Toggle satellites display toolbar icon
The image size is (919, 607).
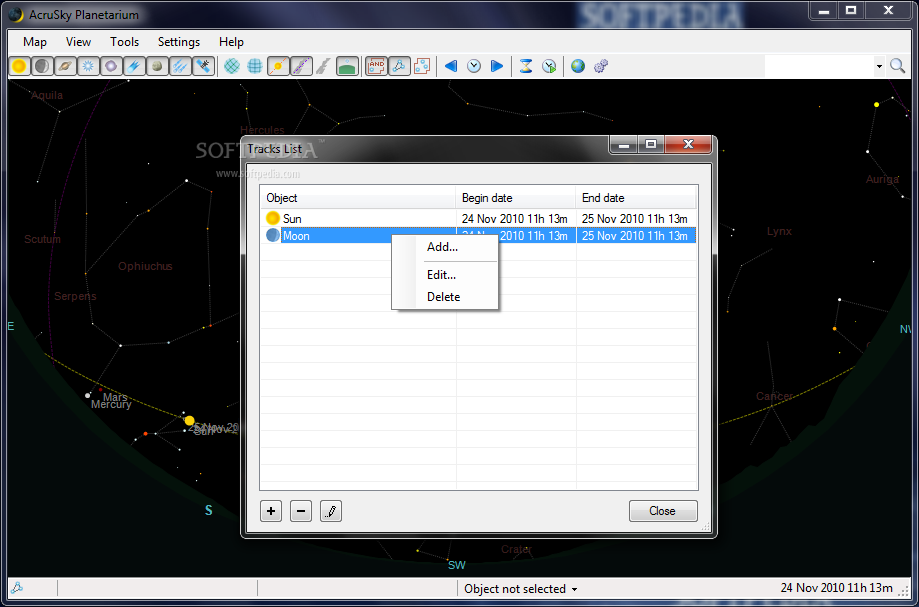203,66
